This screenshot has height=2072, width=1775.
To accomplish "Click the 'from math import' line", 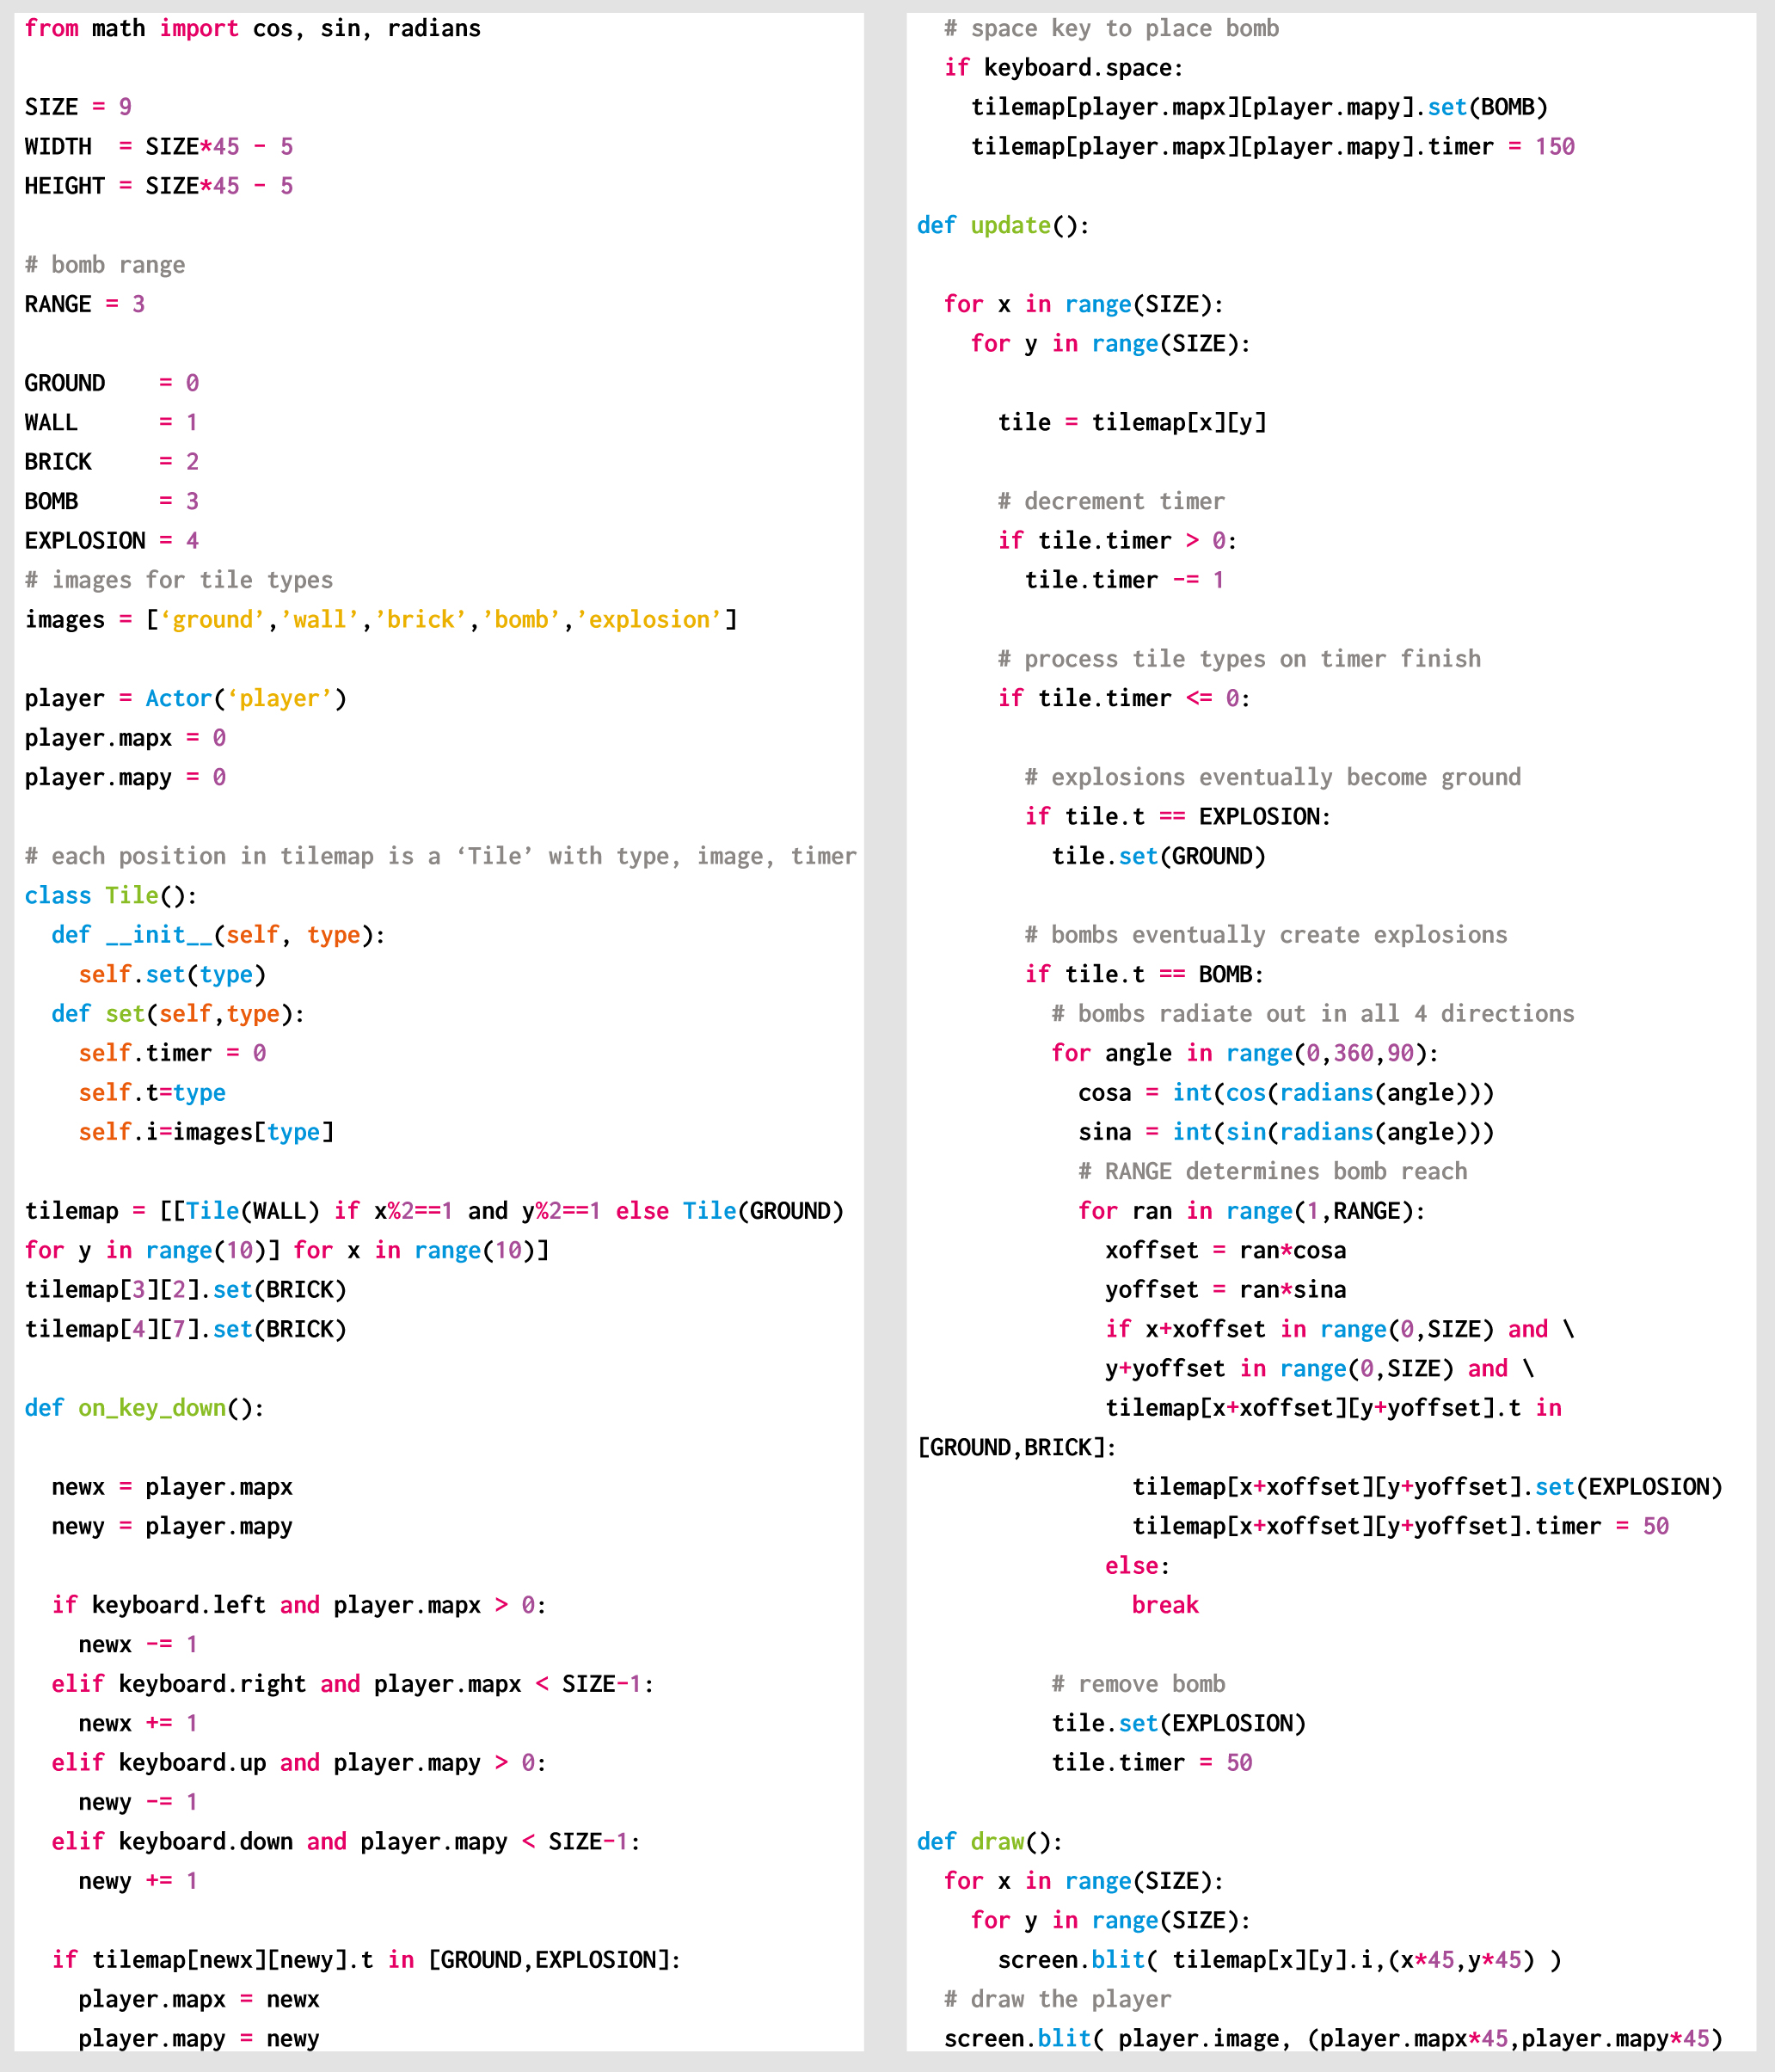I will click(x=252, y=28).
